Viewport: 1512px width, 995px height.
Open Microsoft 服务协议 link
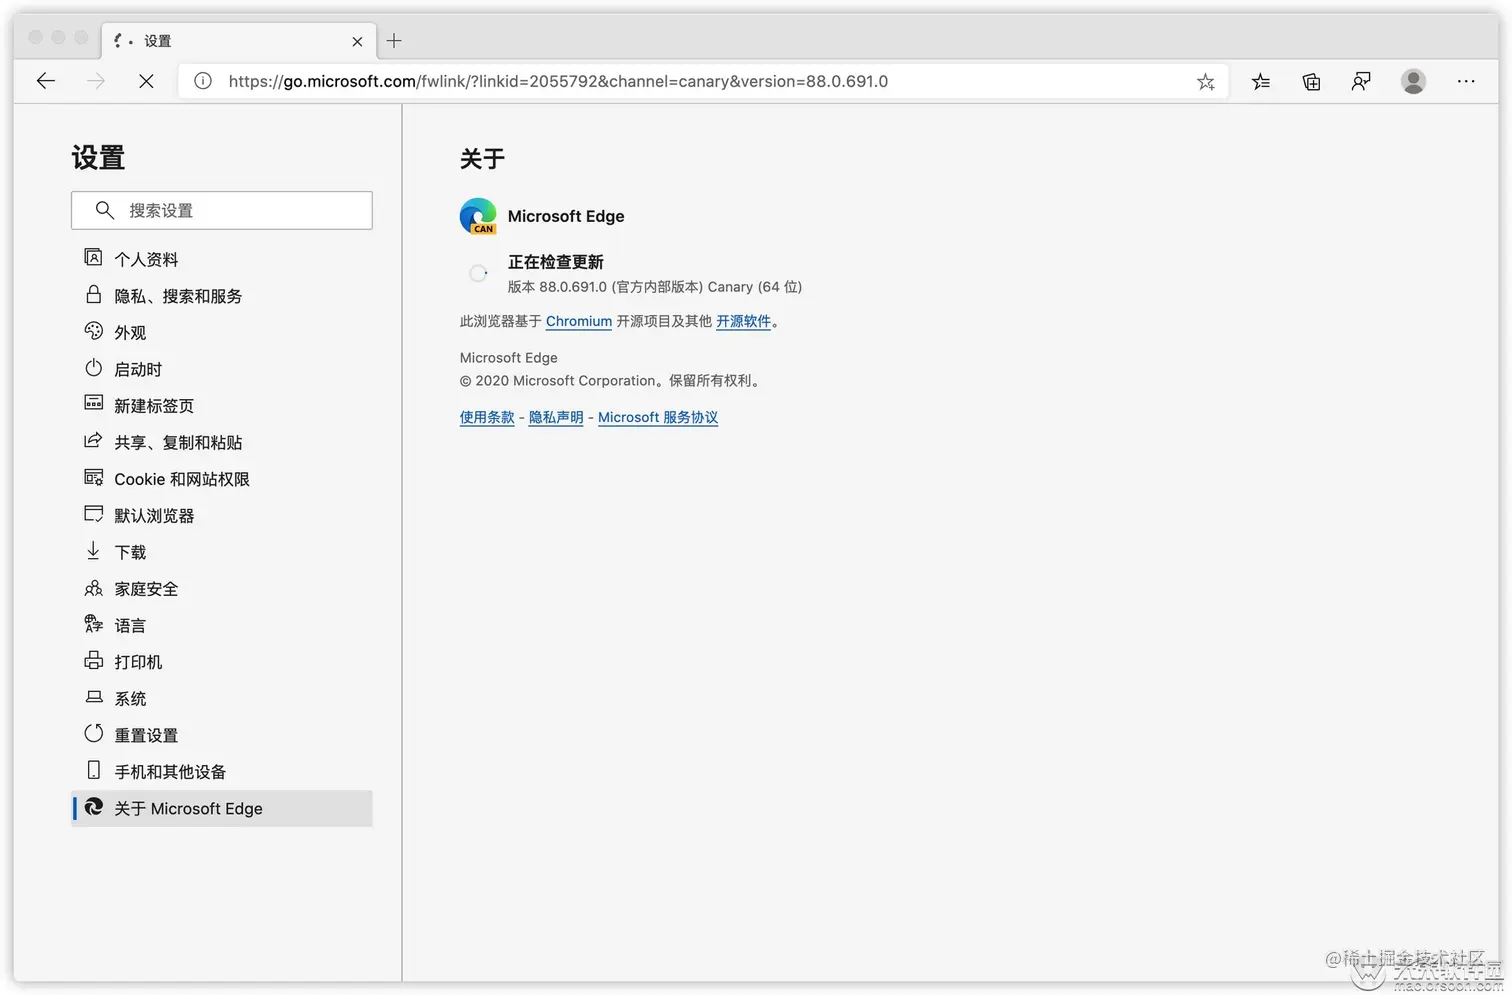[658, 417]
